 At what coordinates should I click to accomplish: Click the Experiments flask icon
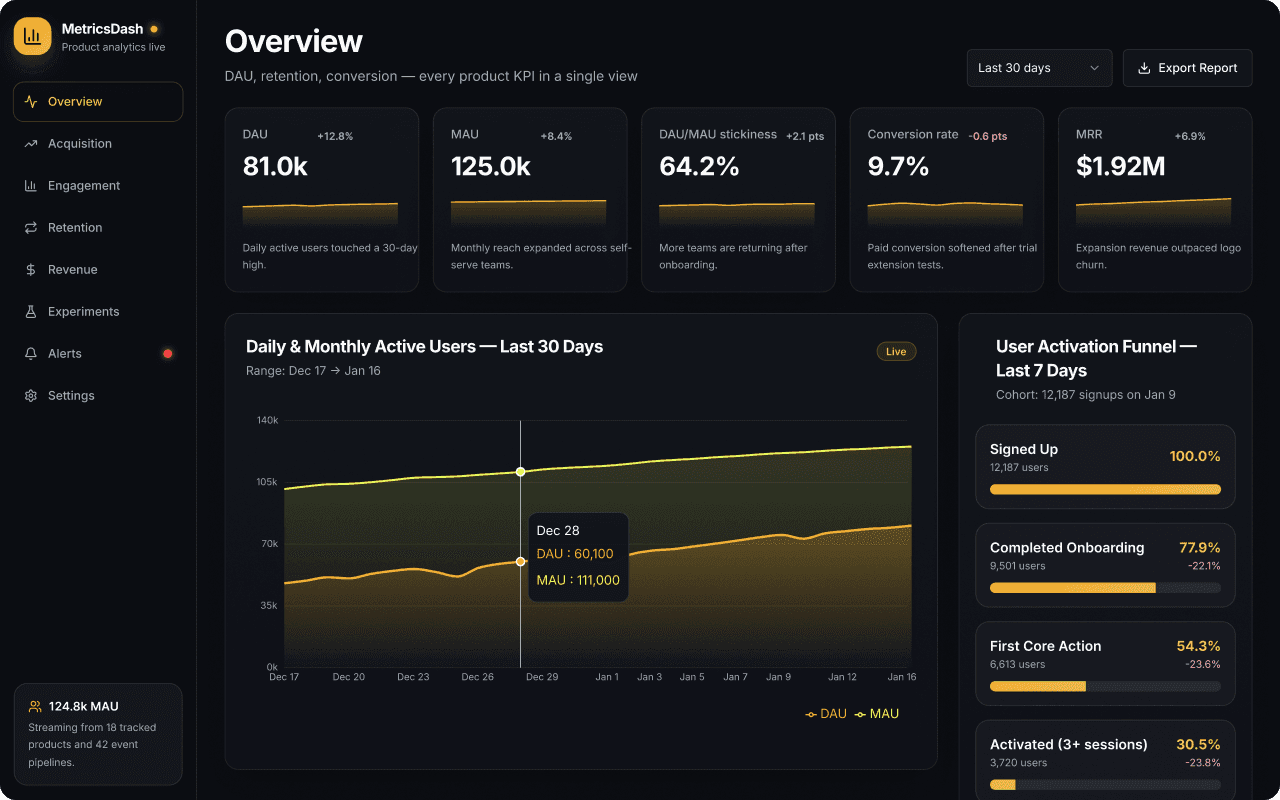[31, 312]
